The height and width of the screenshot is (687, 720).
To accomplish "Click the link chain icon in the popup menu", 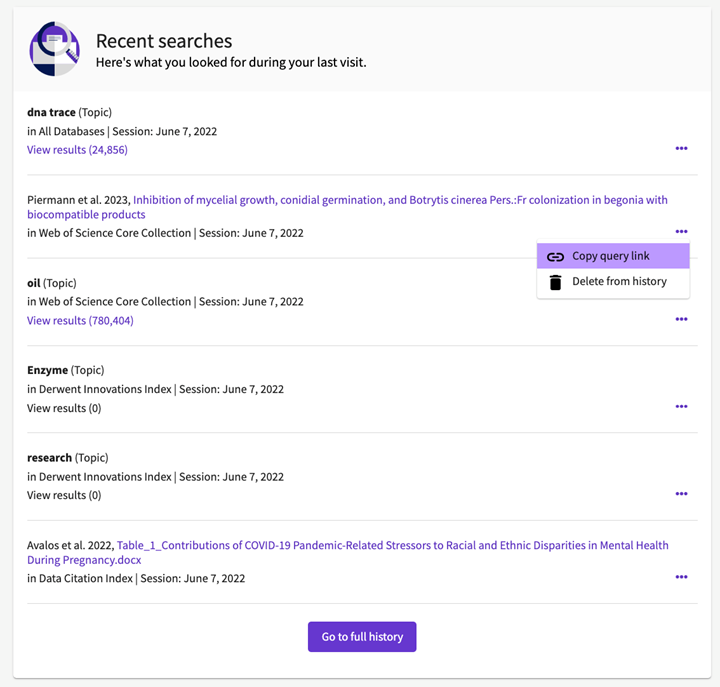I will pos(555,257).
